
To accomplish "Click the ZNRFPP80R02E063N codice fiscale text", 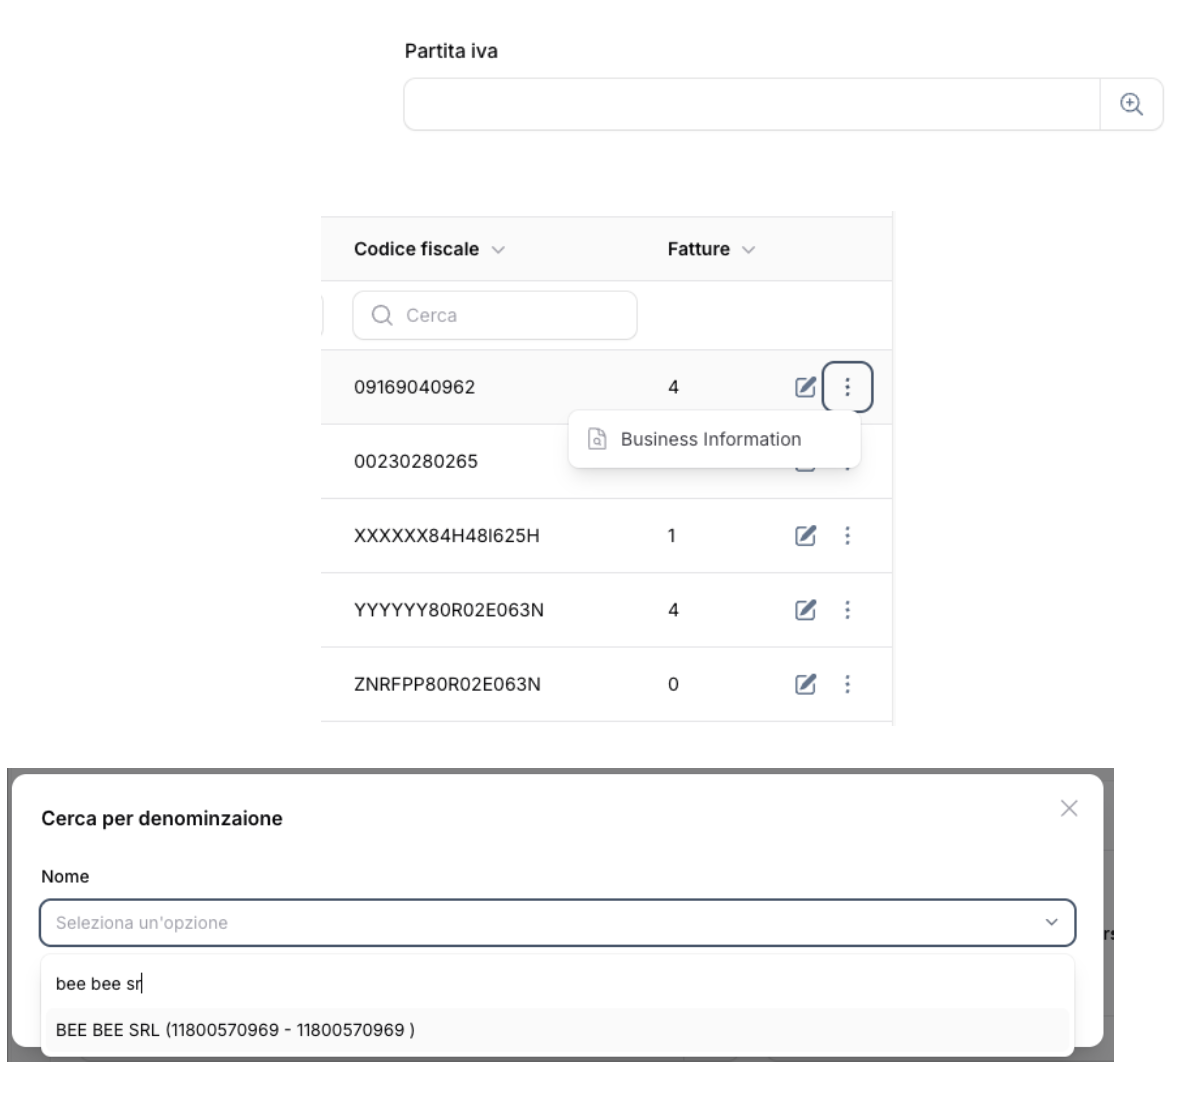I will click(447, 684).
